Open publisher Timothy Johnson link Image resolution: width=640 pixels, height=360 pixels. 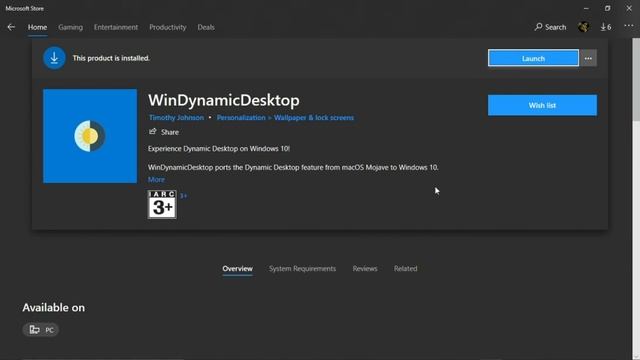tap(176, 118)
